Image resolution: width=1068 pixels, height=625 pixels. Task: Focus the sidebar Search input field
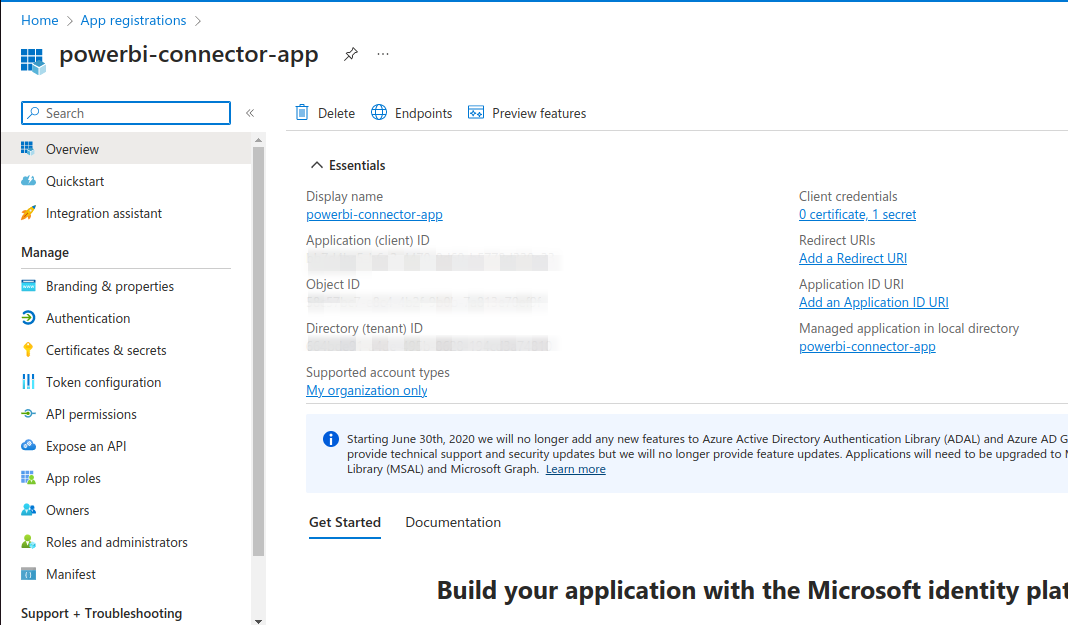(x=126, y=113)
